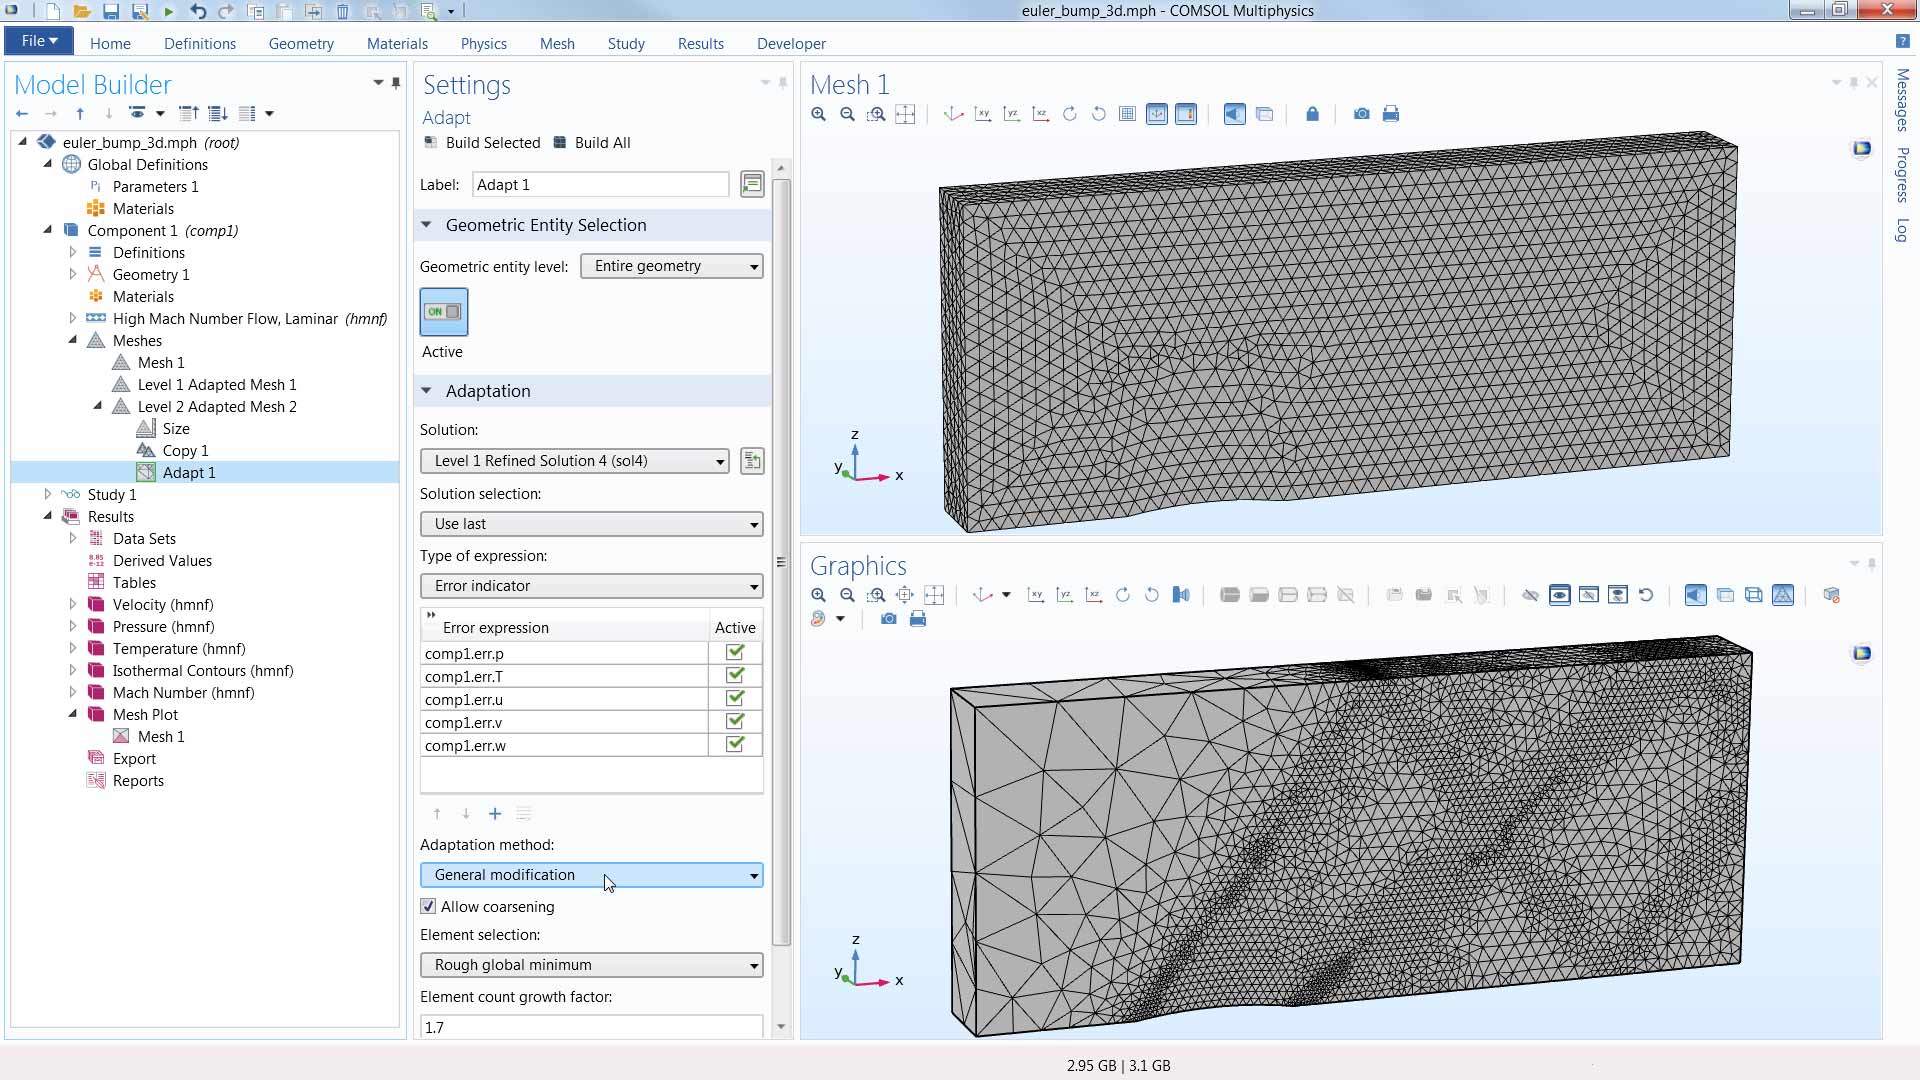Click the zoom extents icon in Graphics toolbar
This screenshot has height=1080, width=1920.
[934, 595]
